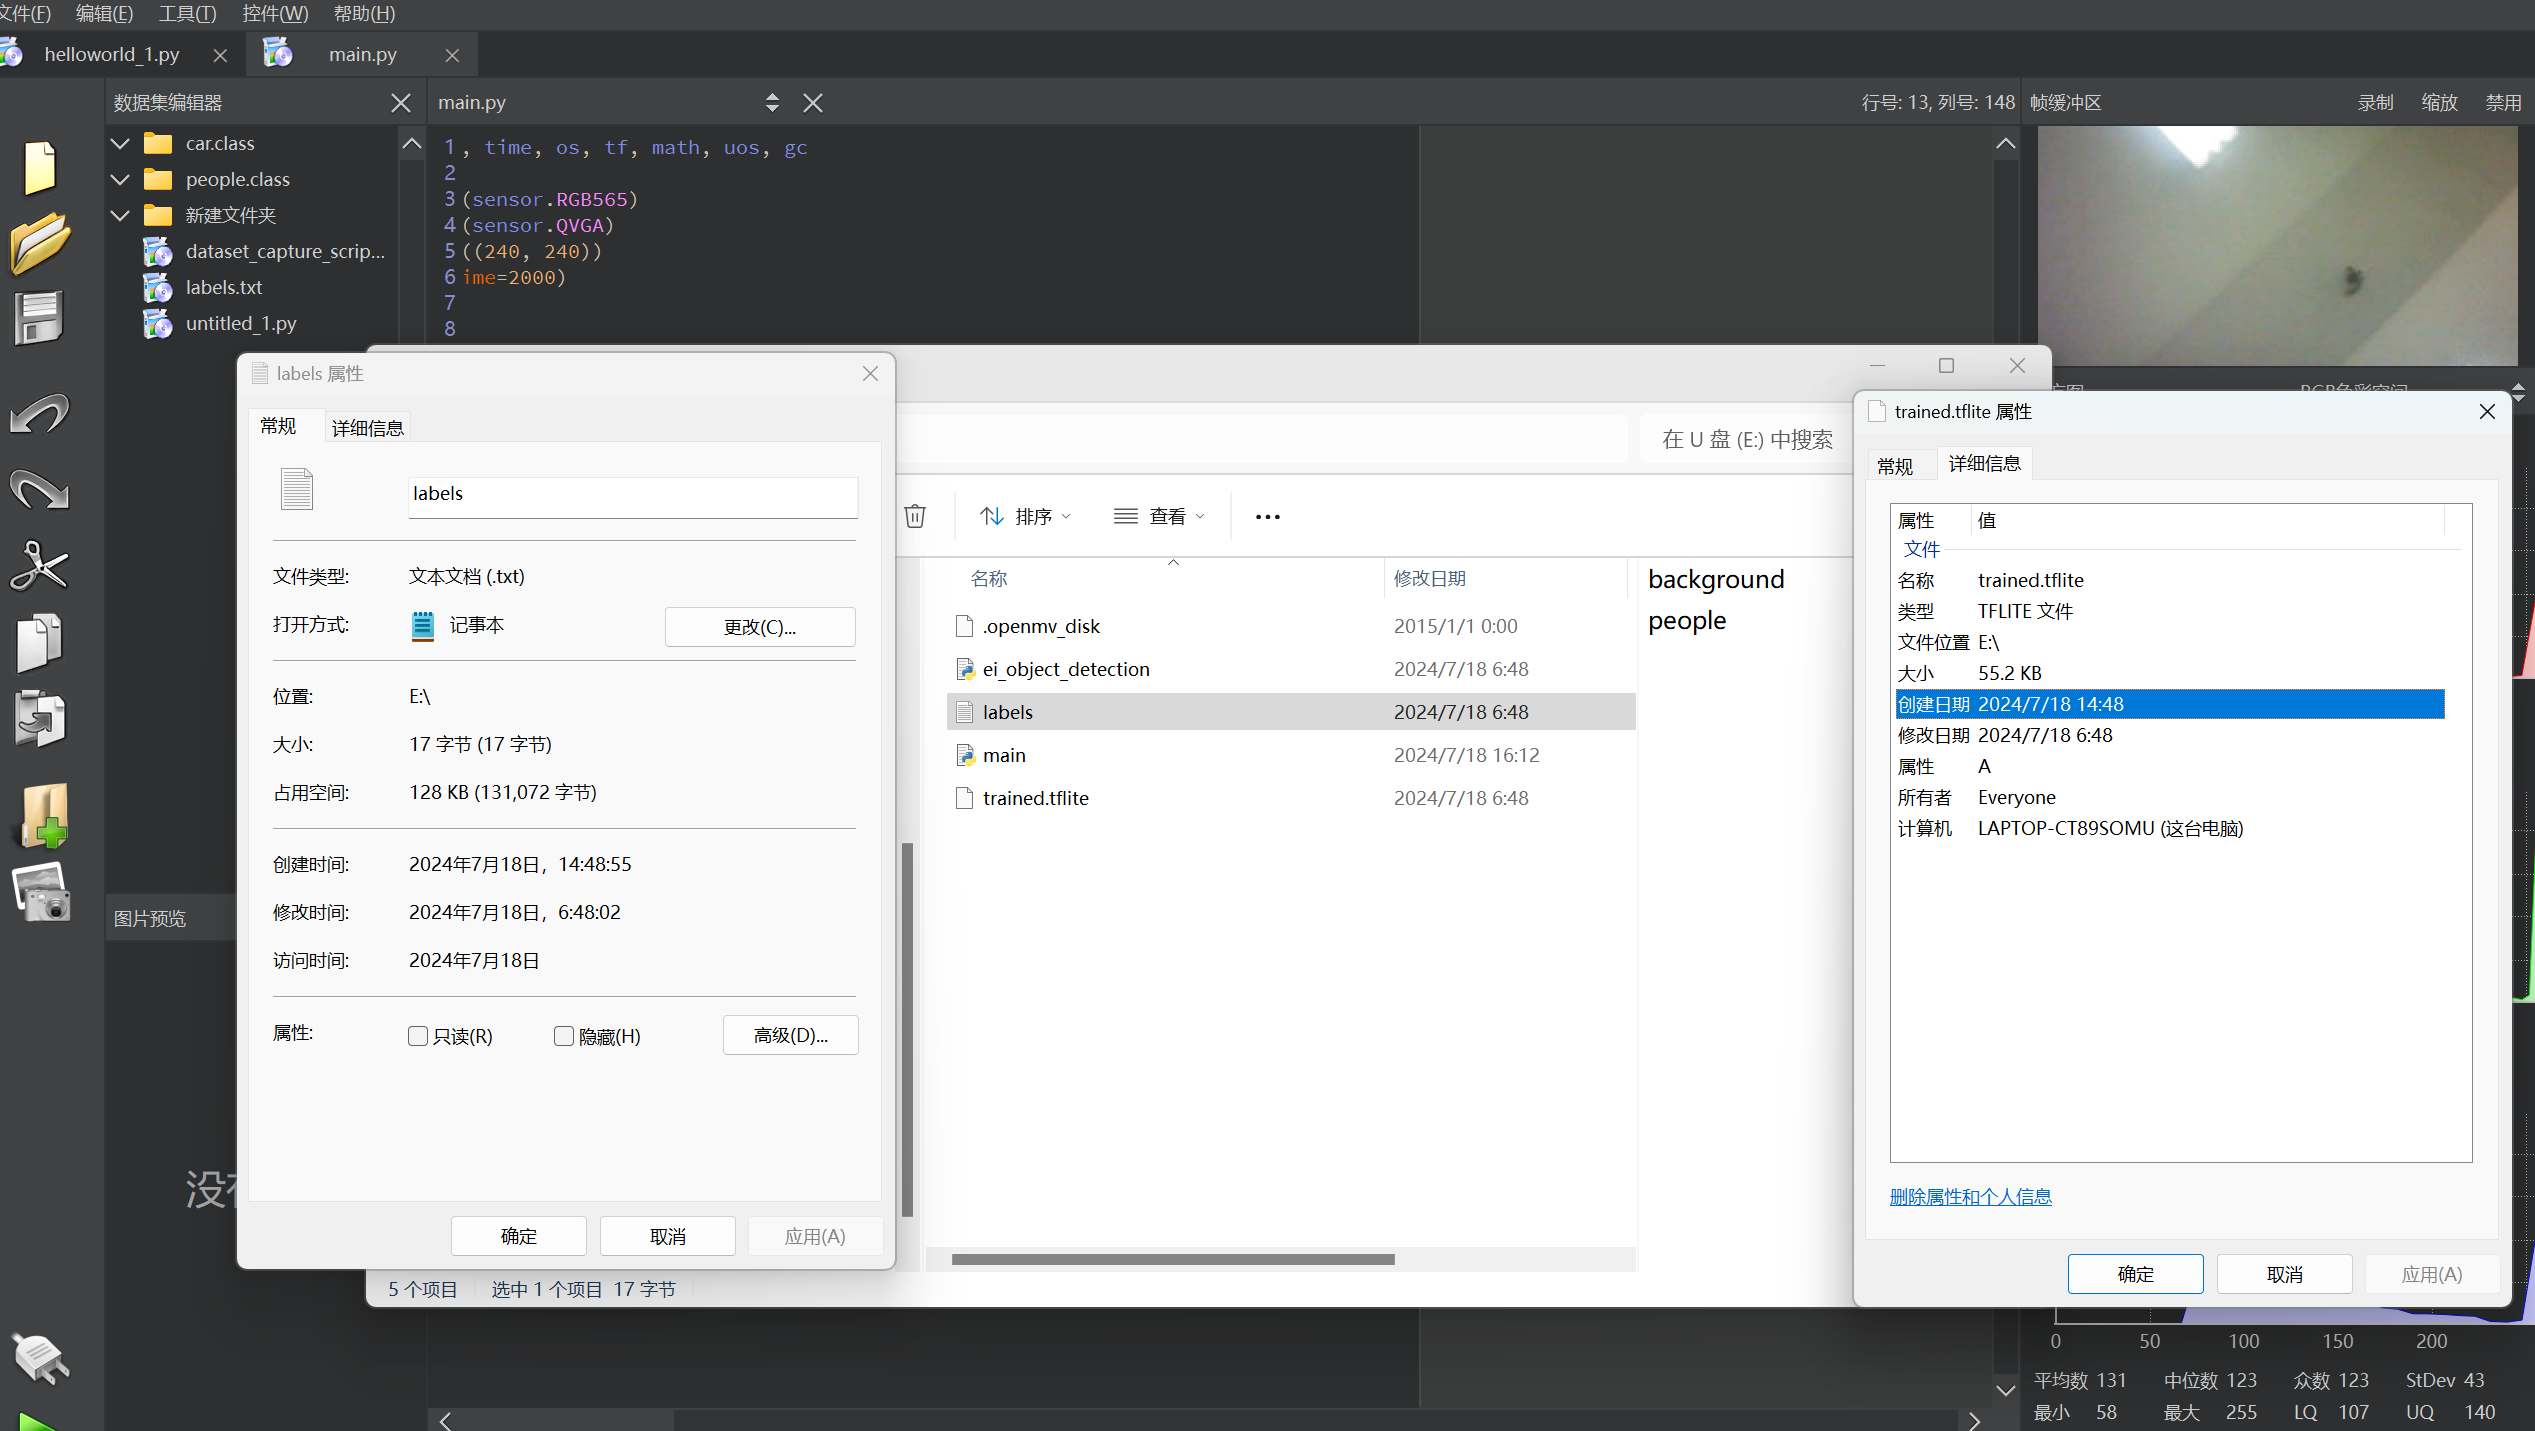Click the Notepad icon beside 记事本
Image resolution: width=2535 pixels, height=1431 pixels.
click(423, 626)
